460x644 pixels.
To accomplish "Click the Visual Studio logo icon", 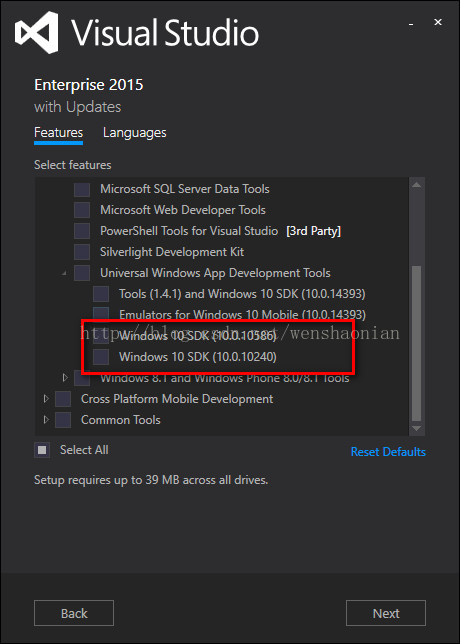I will click(x=37, y=32).
